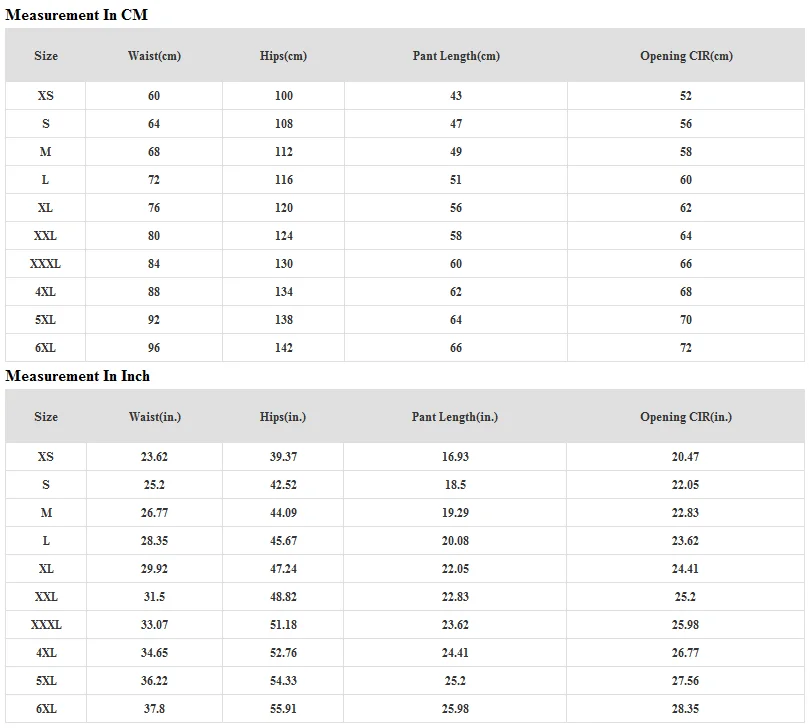Click the Measurement In CM heading
The image size is (810, 728).
(x=76, y=15)
